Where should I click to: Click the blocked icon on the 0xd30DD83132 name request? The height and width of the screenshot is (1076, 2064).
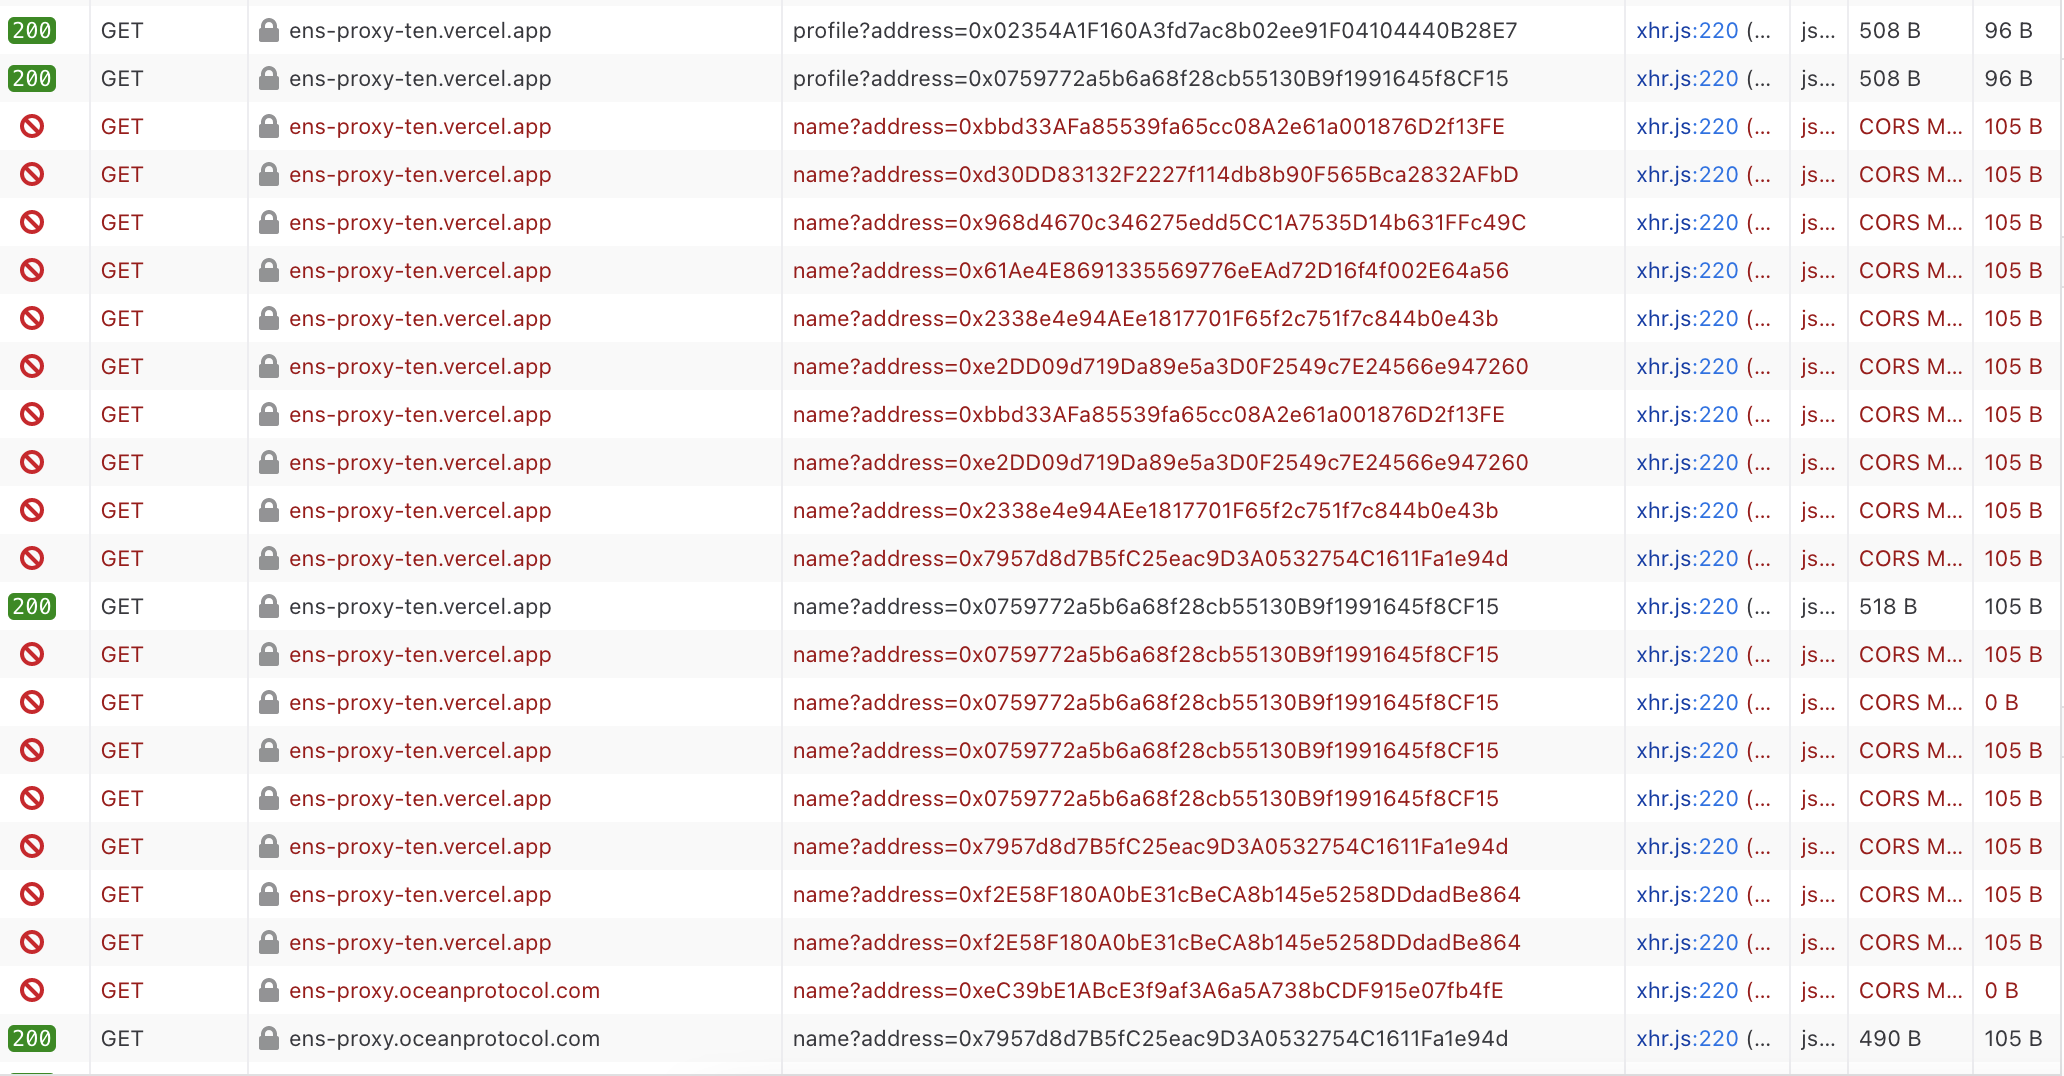pyautogui.click(x=32, y=174)
